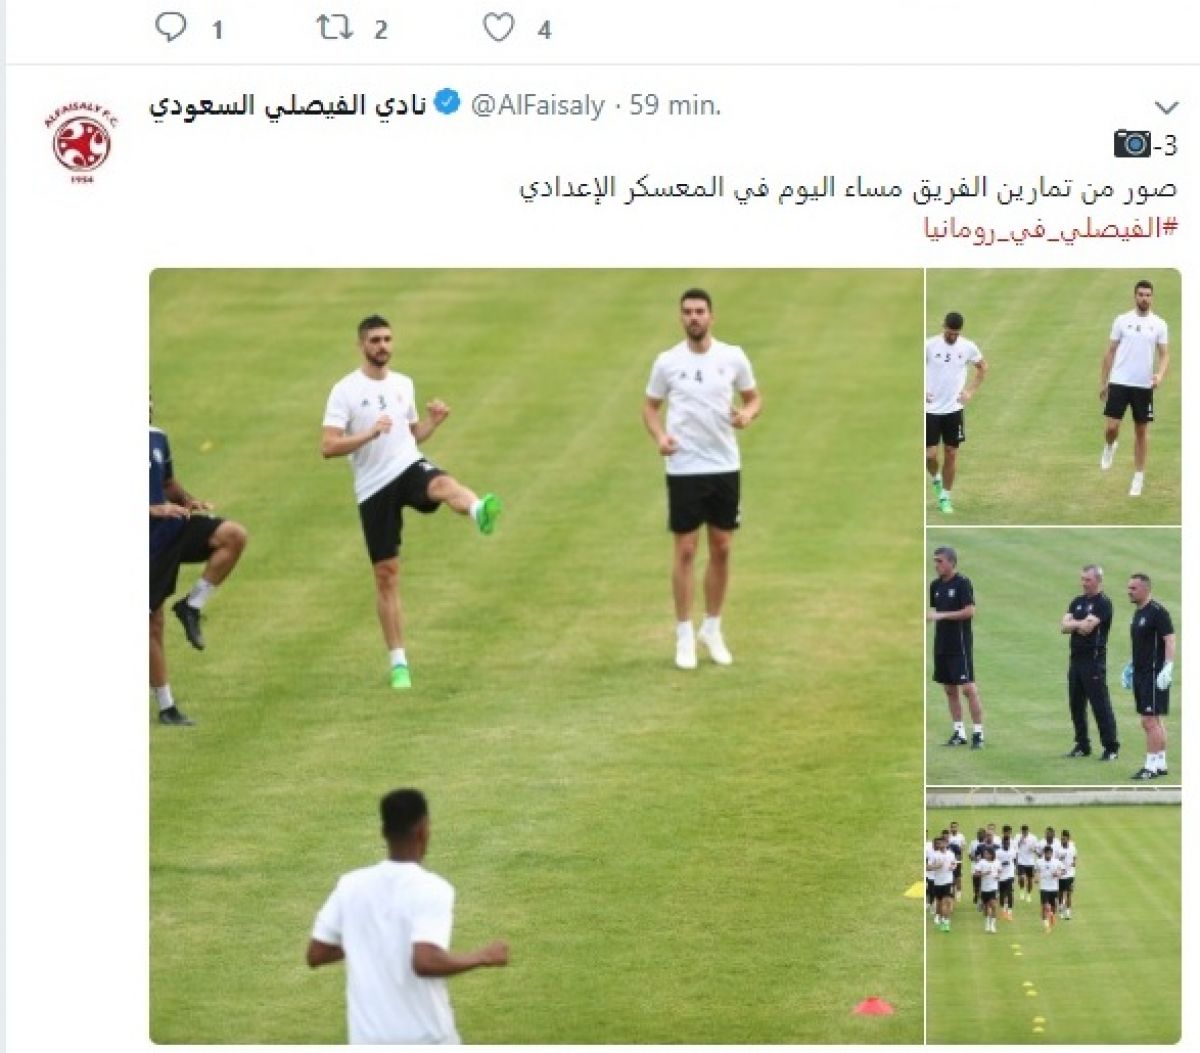The height and width of the screenshot is (1053, 1200).
Task: Open thumbnail of team jogging group
Action: tap(1053, 916)
